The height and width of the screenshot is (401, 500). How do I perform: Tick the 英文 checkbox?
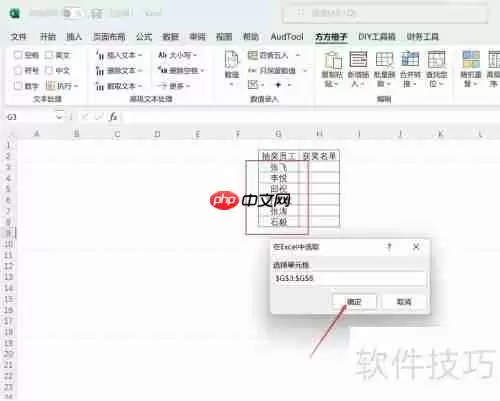point(49,55)
